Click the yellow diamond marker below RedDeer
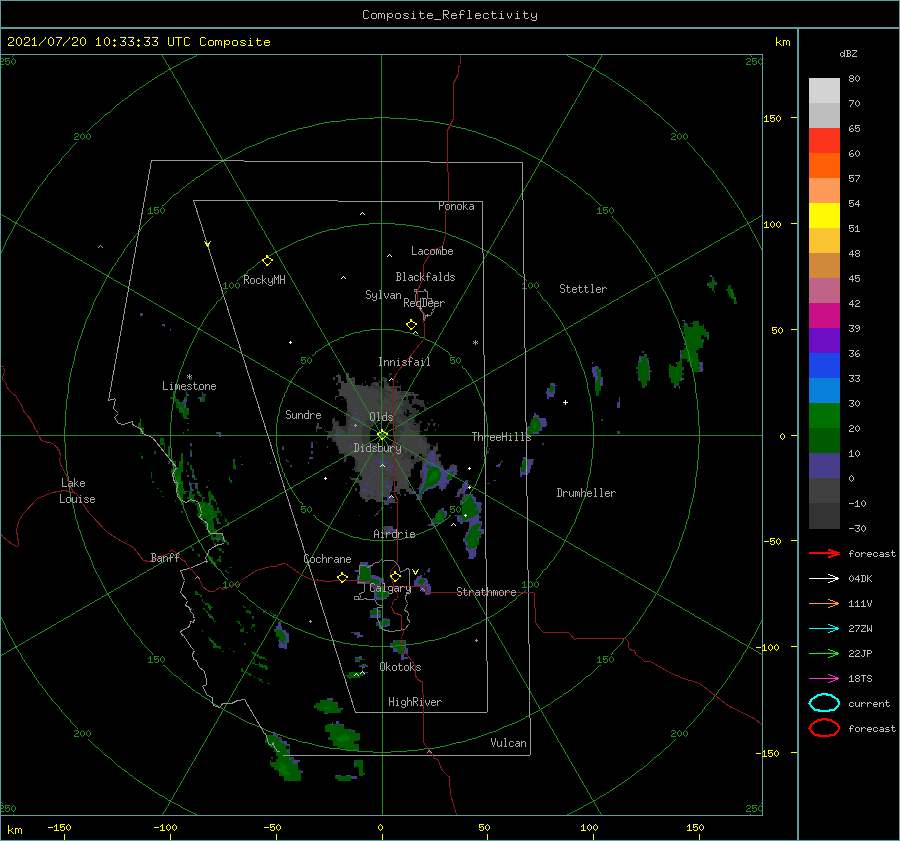This screenshot has width=900, height=841. coord(411,325)
